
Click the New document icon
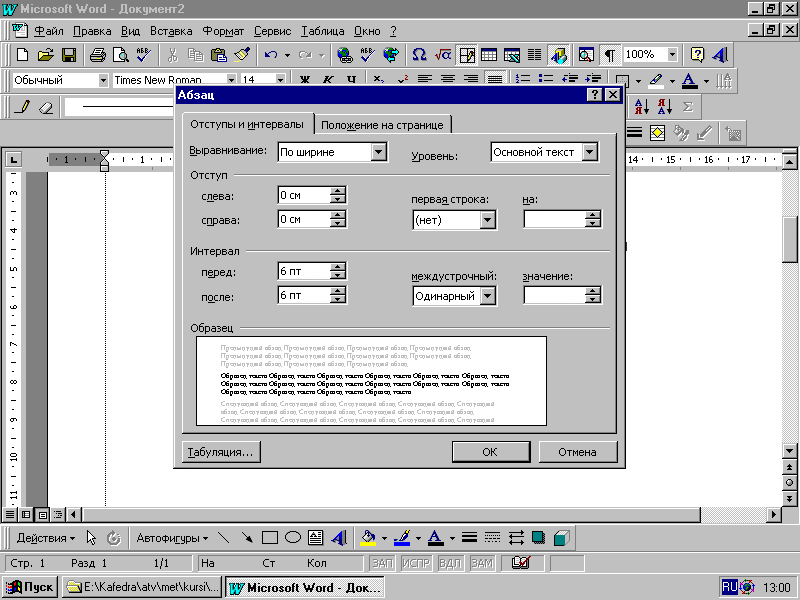[22, 55]
